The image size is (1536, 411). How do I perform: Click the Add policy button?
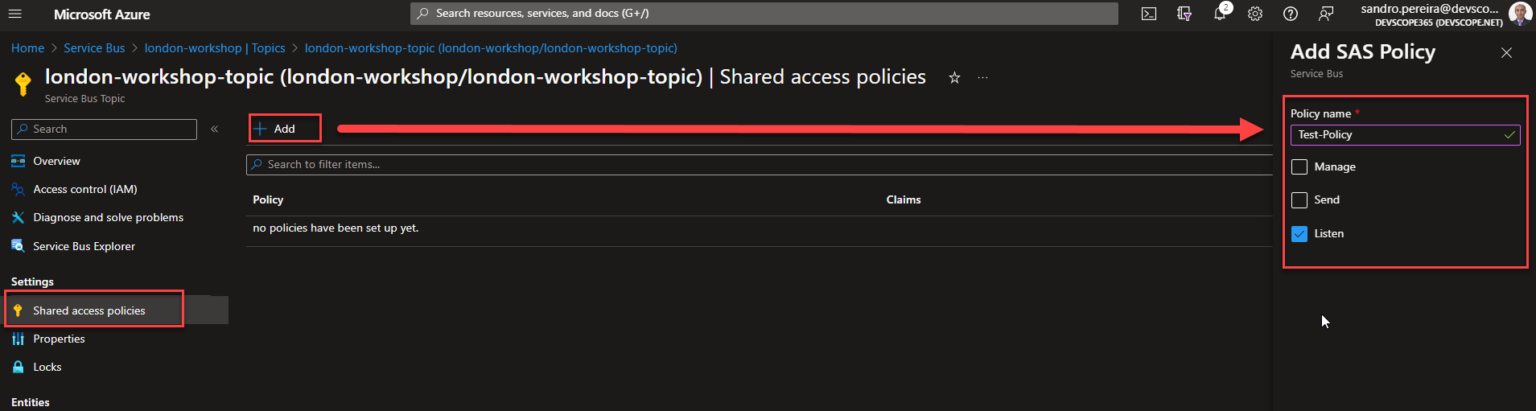pyautogui.click(x=275, y=129)
